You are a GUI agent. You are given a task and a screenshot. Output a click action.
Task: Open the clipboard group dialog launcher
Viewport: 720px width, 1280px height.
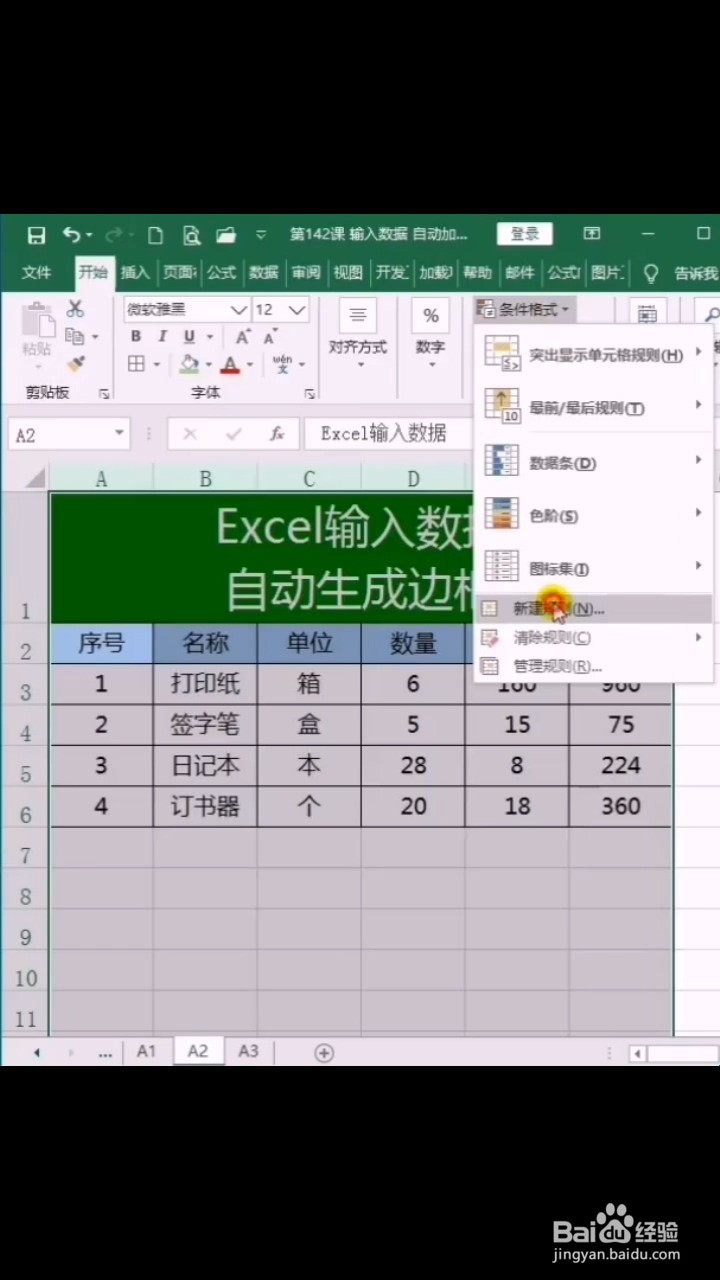tap(104, 394)
